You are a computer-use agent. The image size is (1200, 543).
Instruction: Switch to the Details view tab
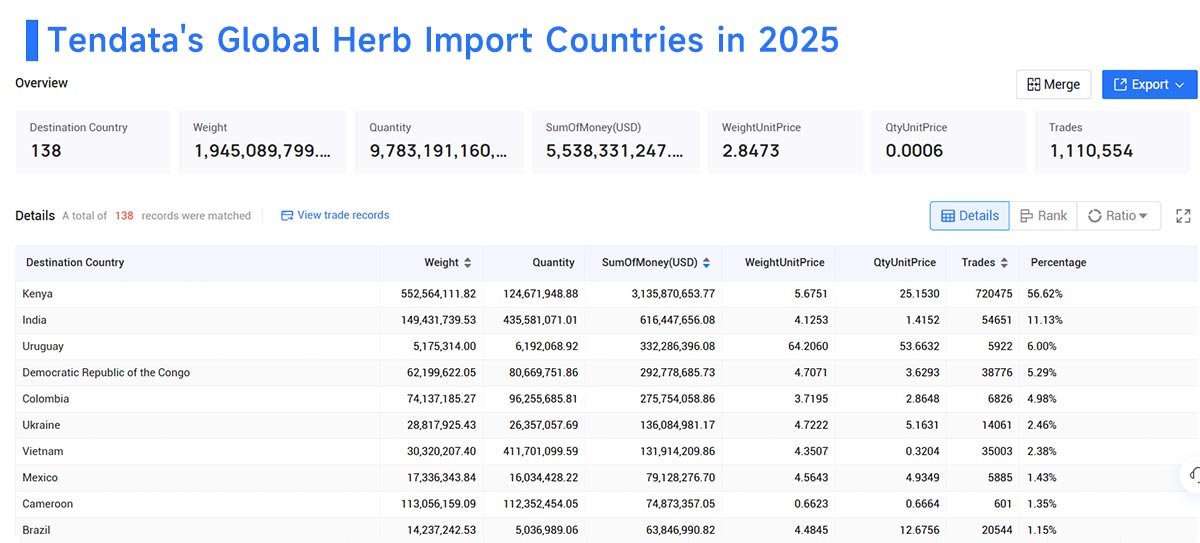[x=969, y=215]
